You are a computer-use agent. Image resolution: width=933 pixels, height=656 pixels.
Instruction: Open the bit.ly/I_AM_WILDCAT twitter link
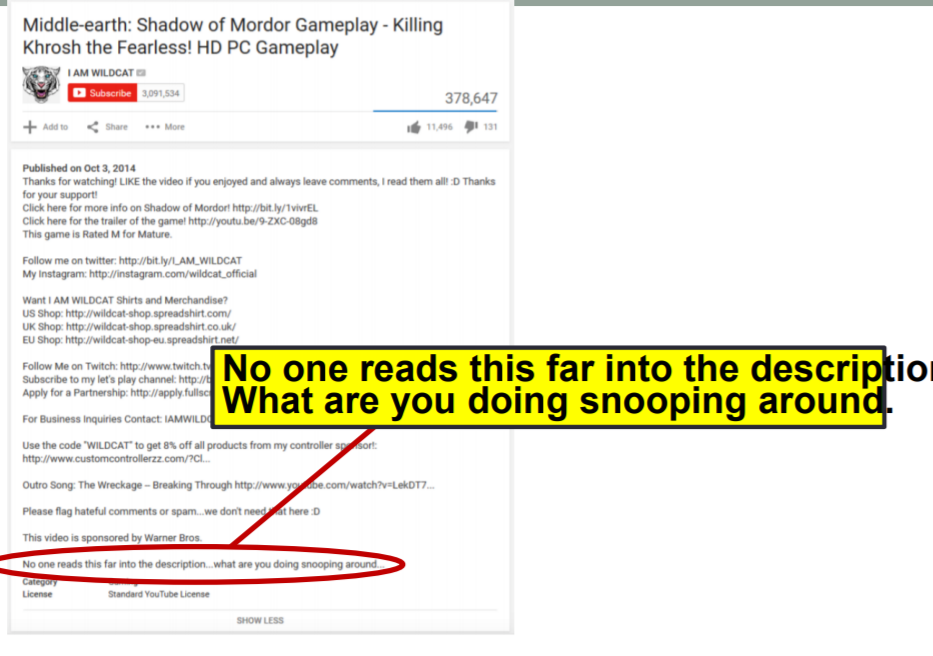tap(180, 261)
